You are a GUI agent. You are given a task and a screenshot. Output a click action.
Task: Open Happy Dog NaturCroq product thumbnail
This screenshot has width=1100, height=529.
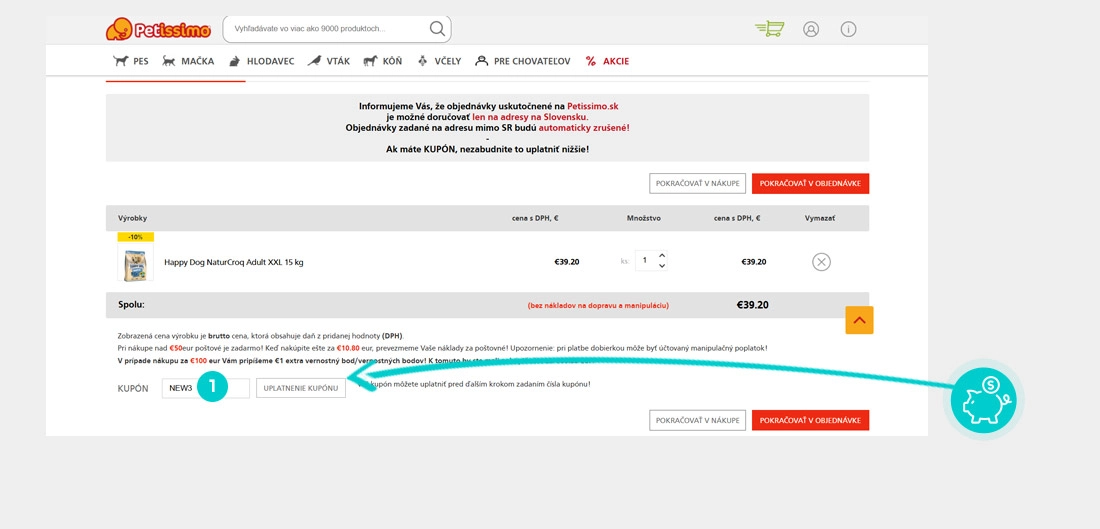pyautogui.click(x=135, y=264)
